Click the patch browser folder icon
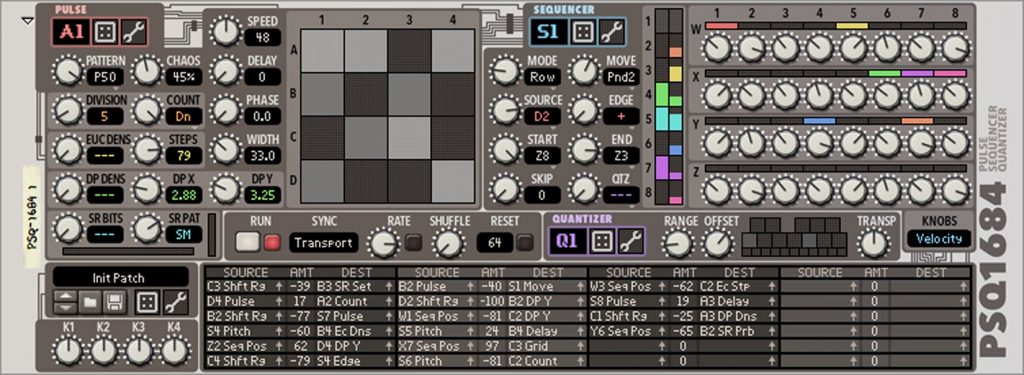This screenshot has height=375, width=1024. click(89, 302)
